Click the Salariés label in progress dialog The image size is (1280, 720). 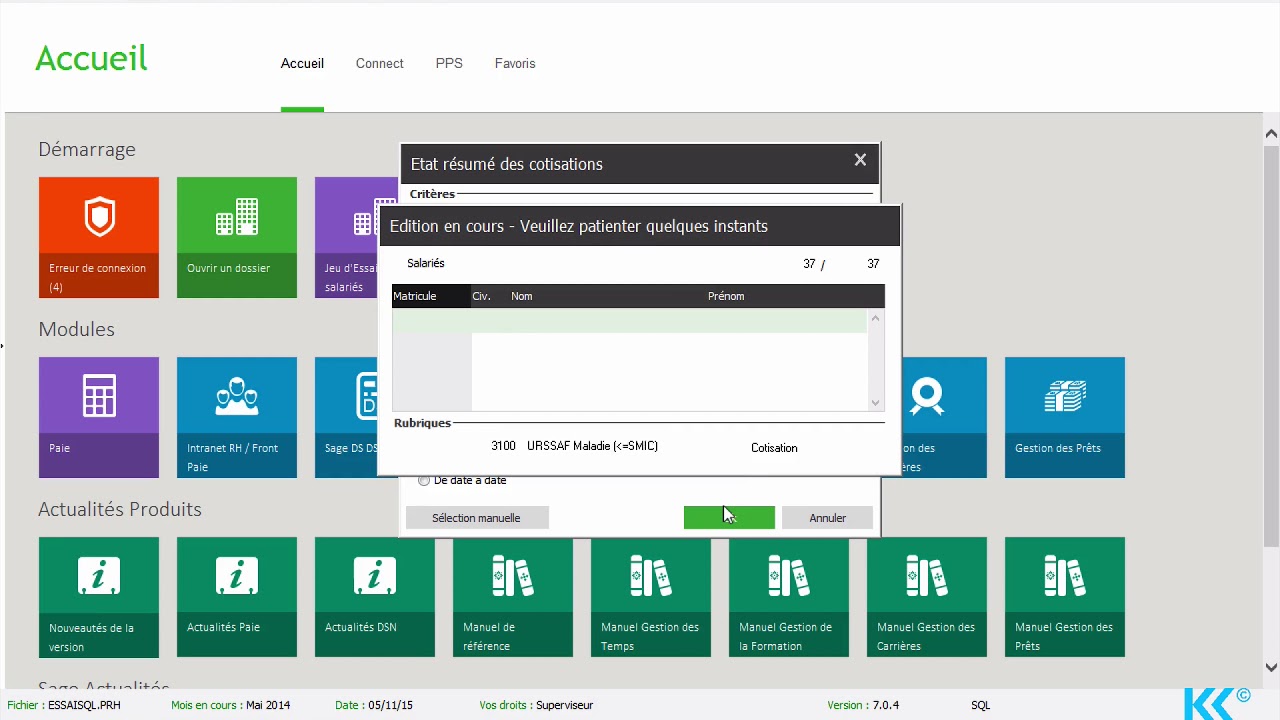426,263
